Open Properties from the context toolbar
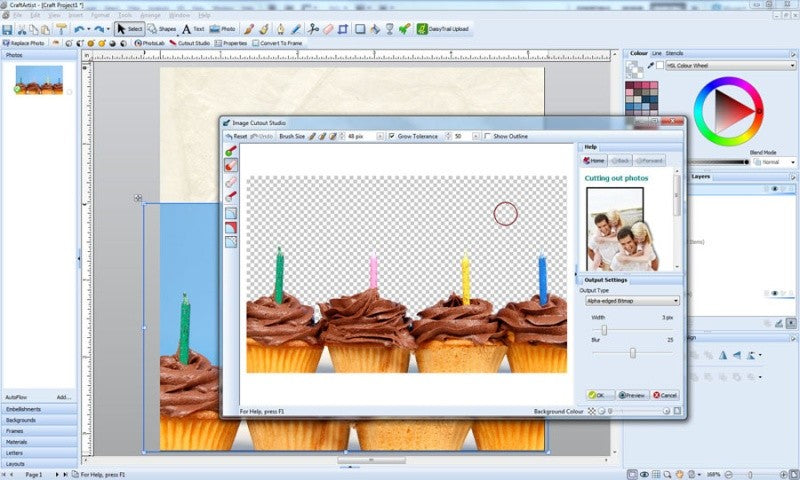This screenshot has width=800, height=480. (231, 43)
